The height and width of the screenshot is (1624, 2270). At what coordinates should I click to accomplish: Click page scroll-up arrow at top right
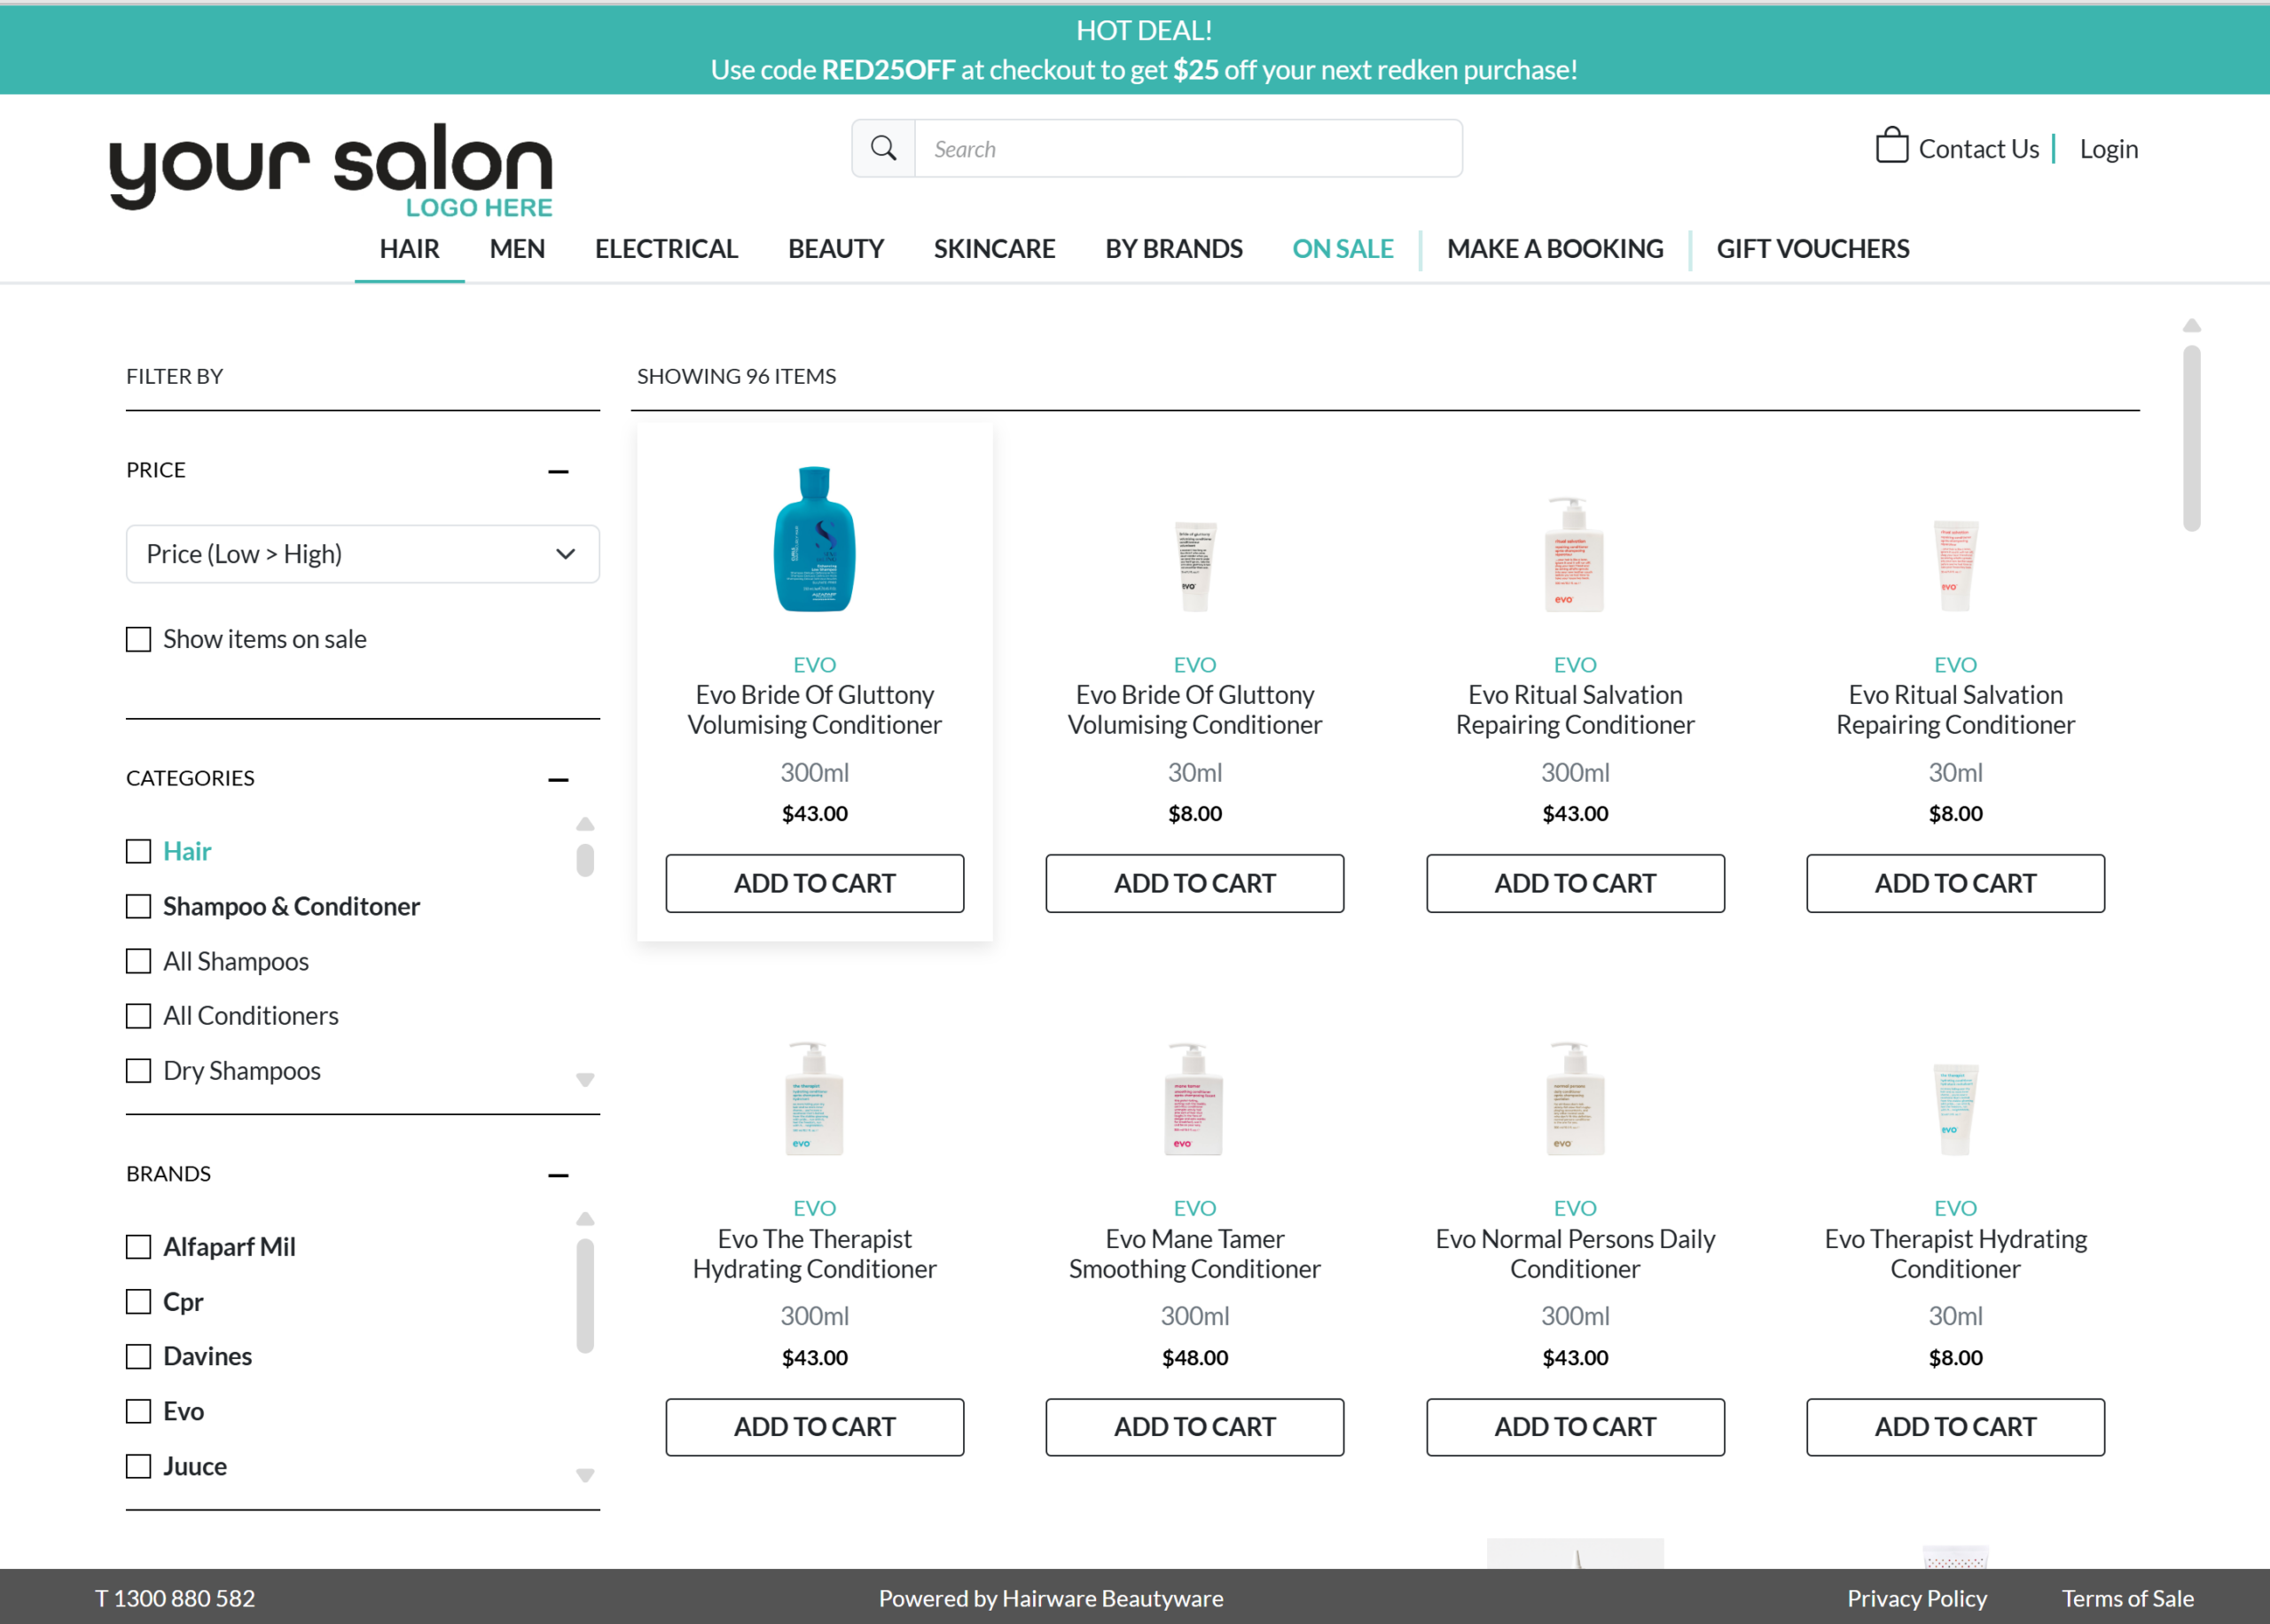(2191, 326)
